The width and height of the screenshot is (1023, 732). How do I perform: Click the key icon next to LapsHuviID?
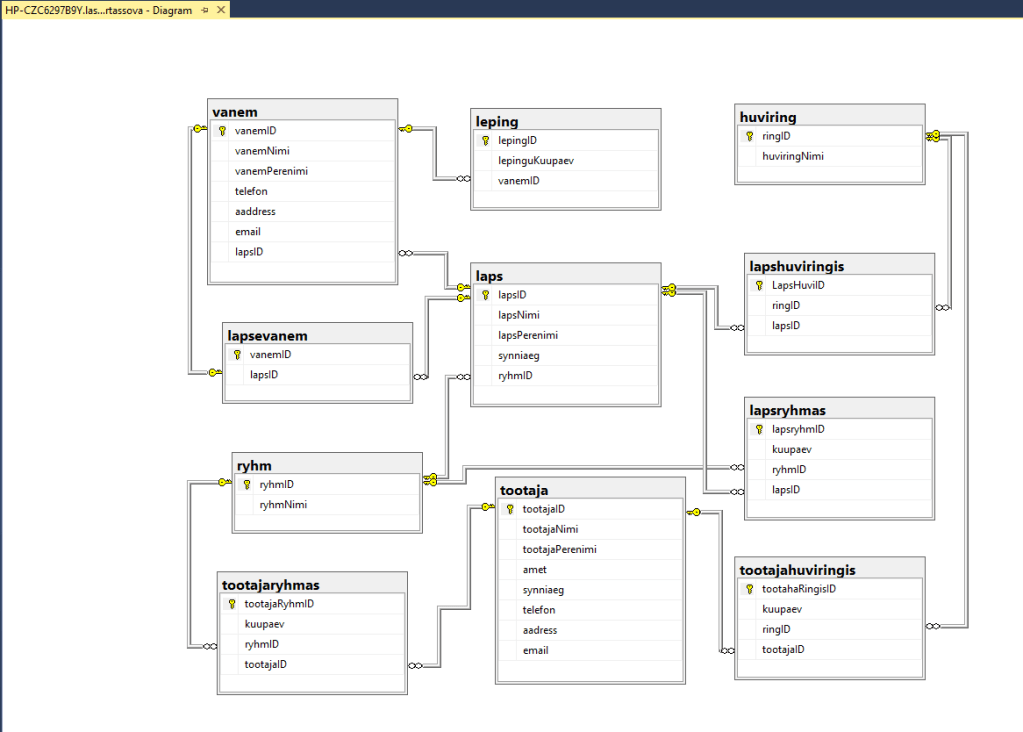coord(759,285)
